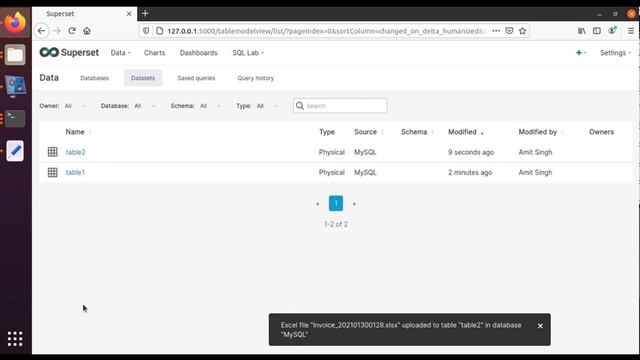Show applications grid in the dock
The width and height of the screenshot is (640, 360).
pyautogui.click(x=15, y=339)
